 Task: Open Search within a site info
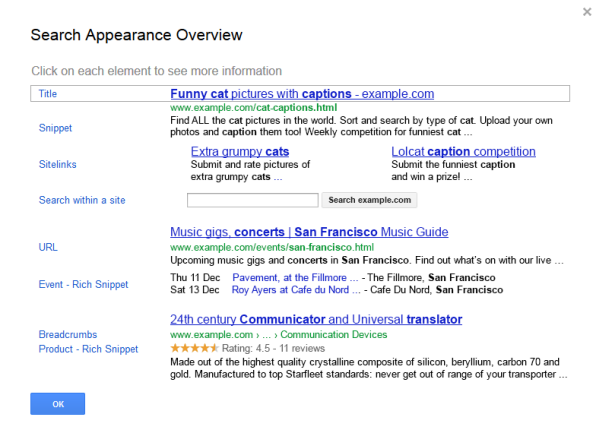coord(82,200)
